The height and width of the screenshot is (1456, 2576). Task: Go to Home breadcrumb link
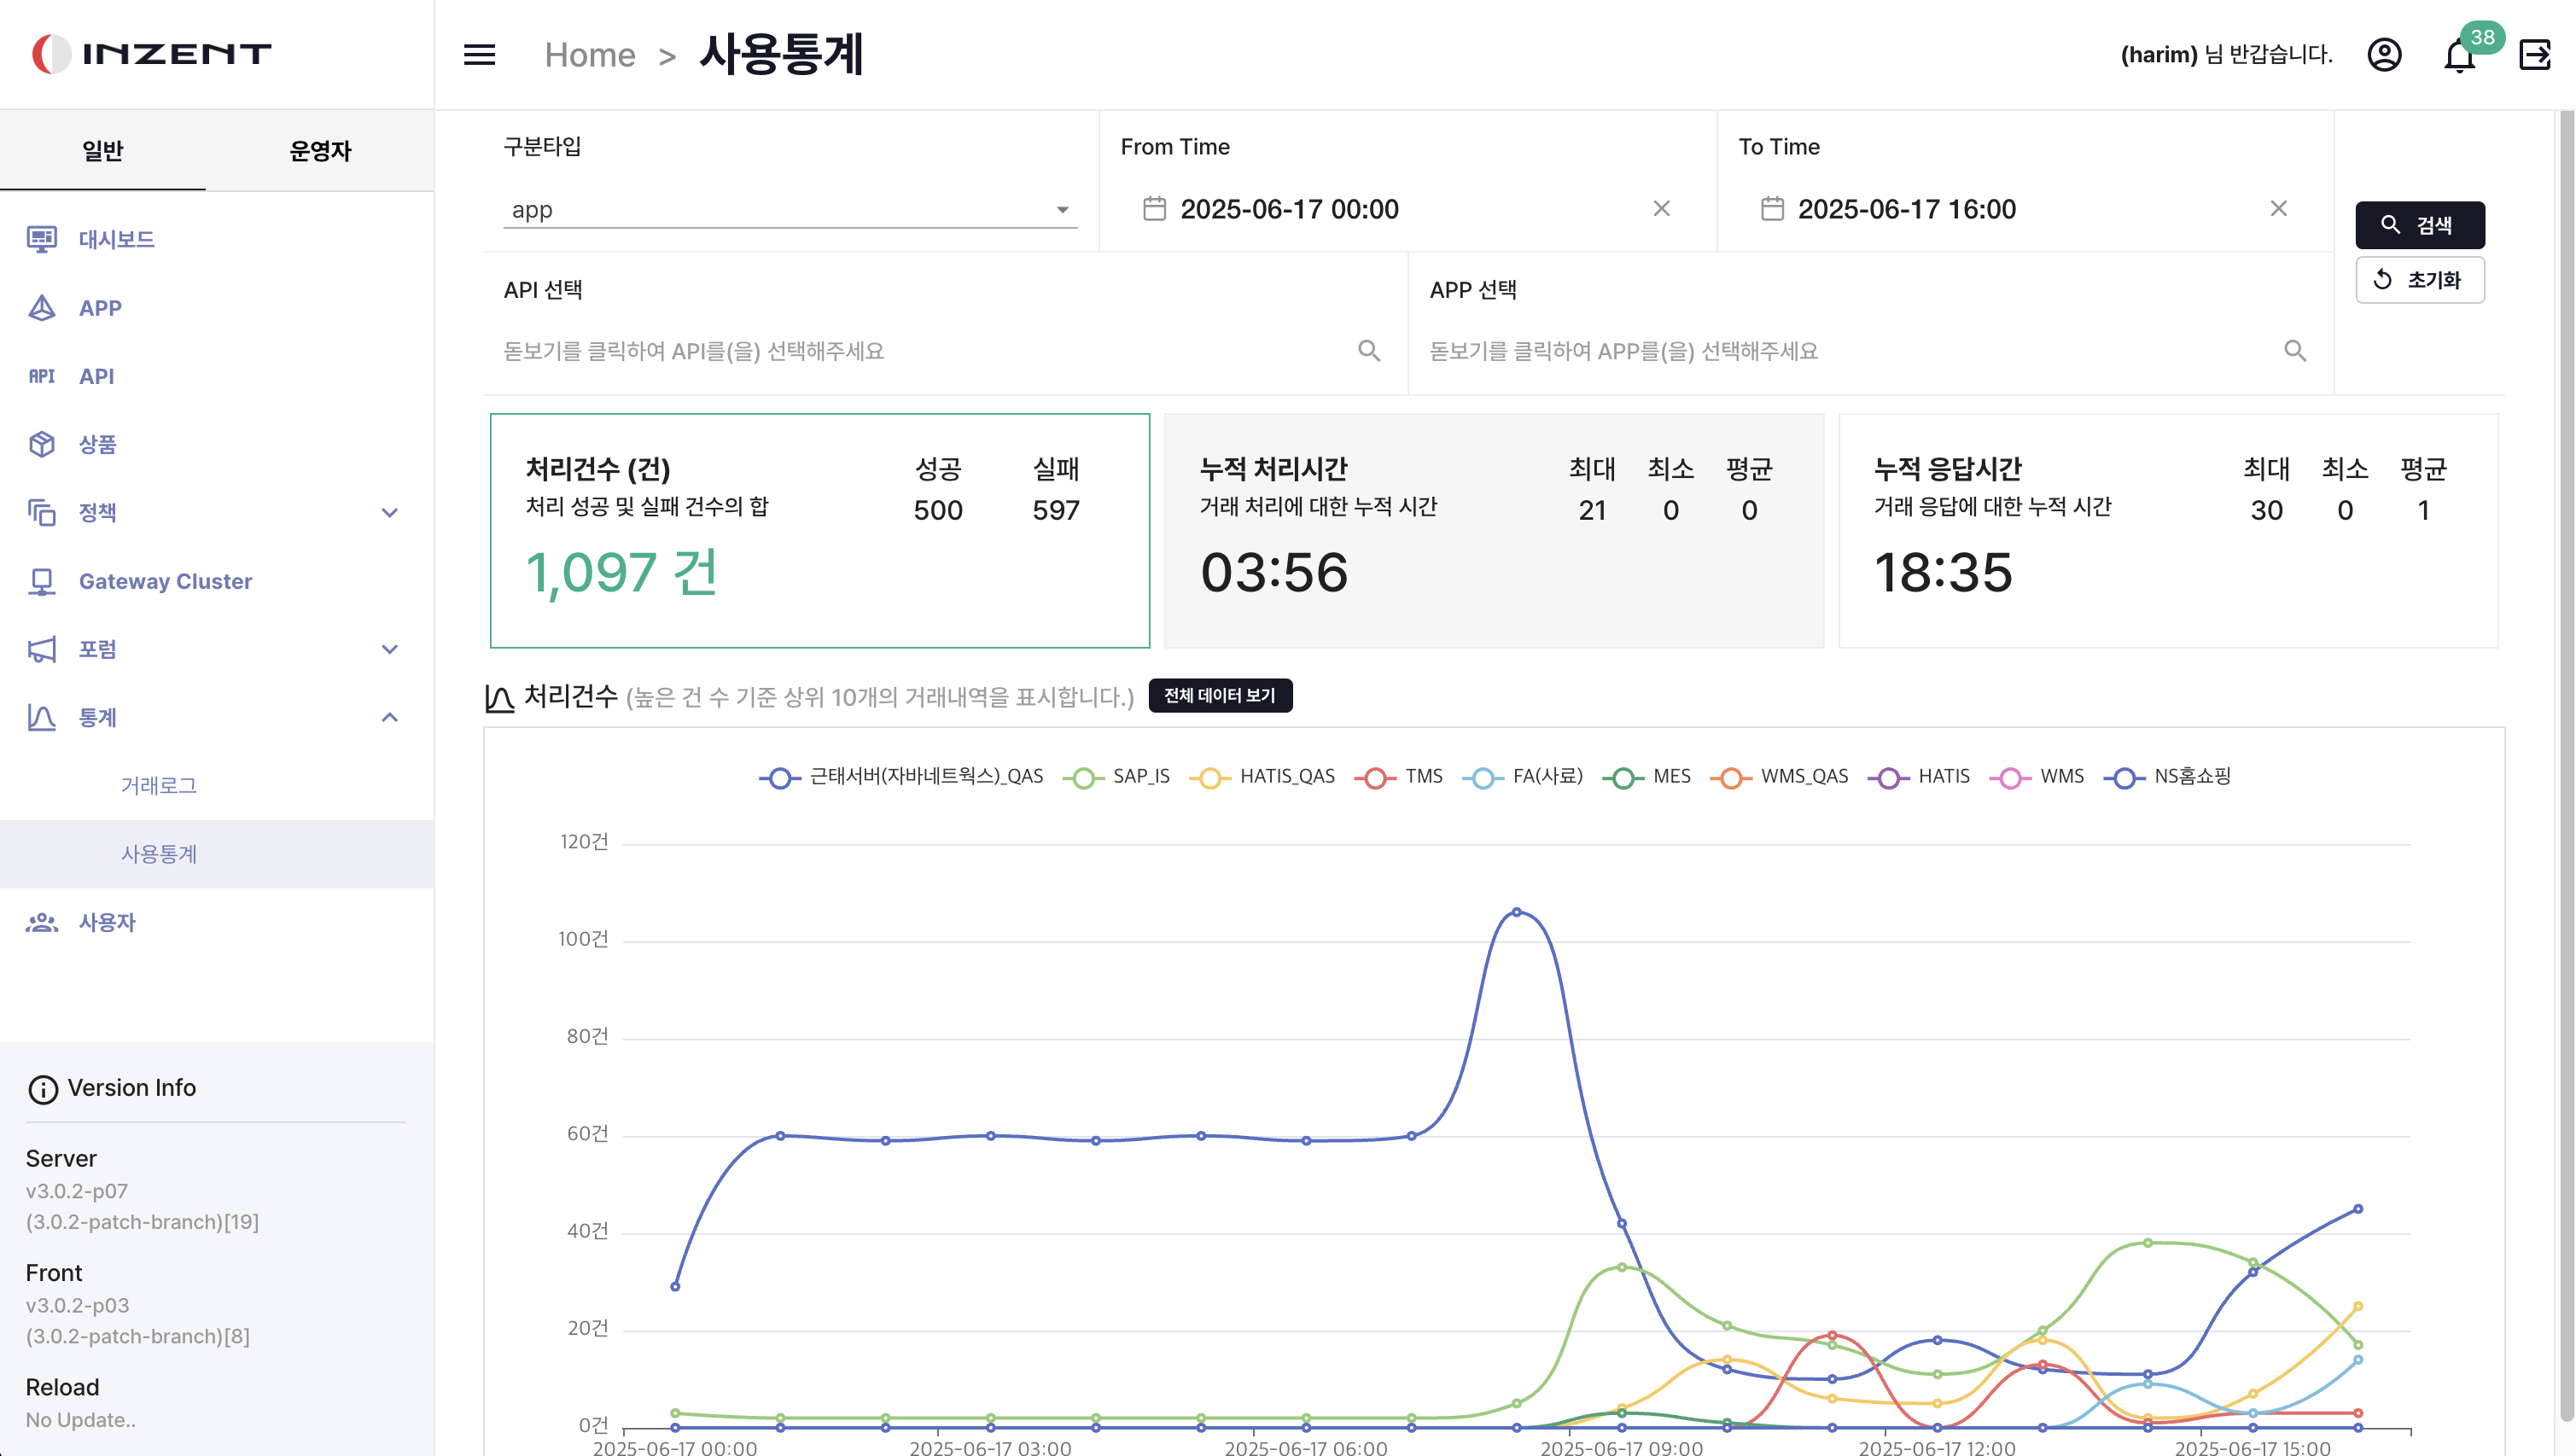click(590, 55)
